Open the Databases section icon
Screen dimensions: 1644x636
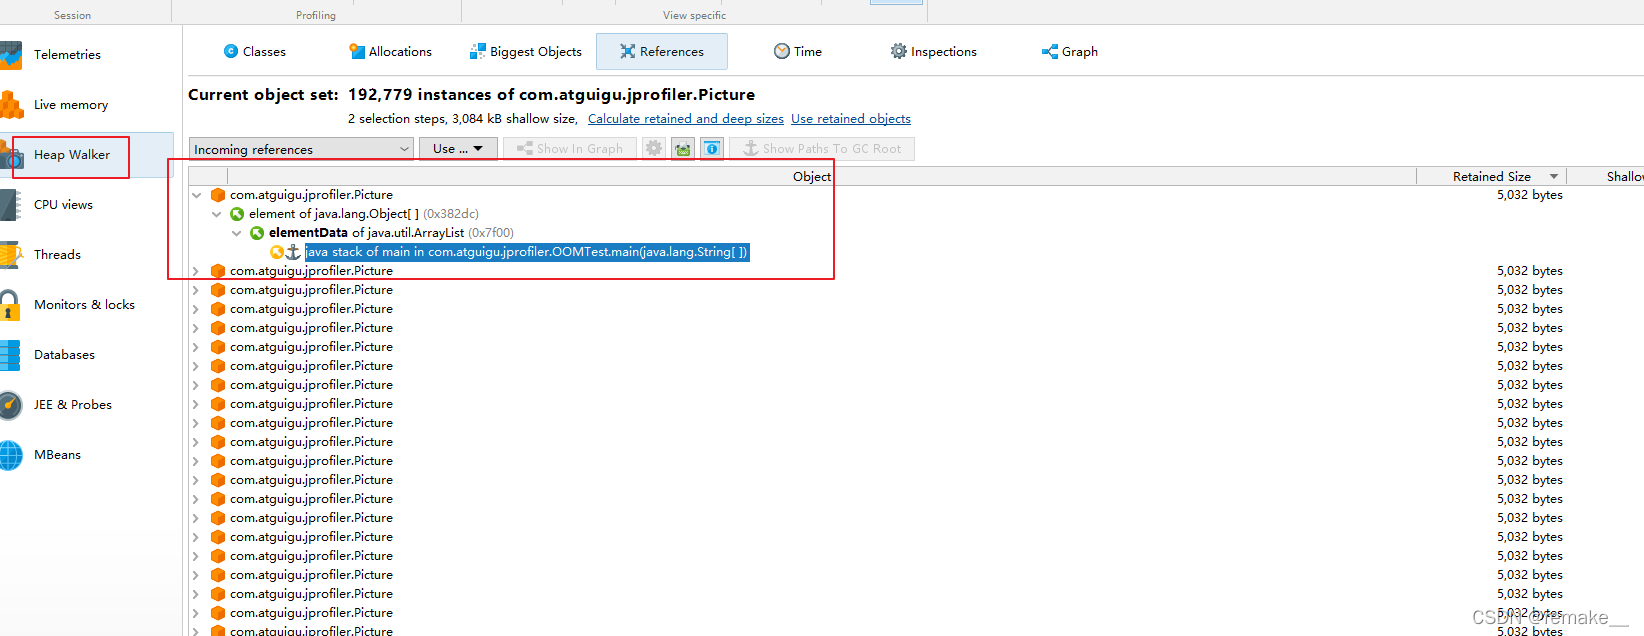10,355
